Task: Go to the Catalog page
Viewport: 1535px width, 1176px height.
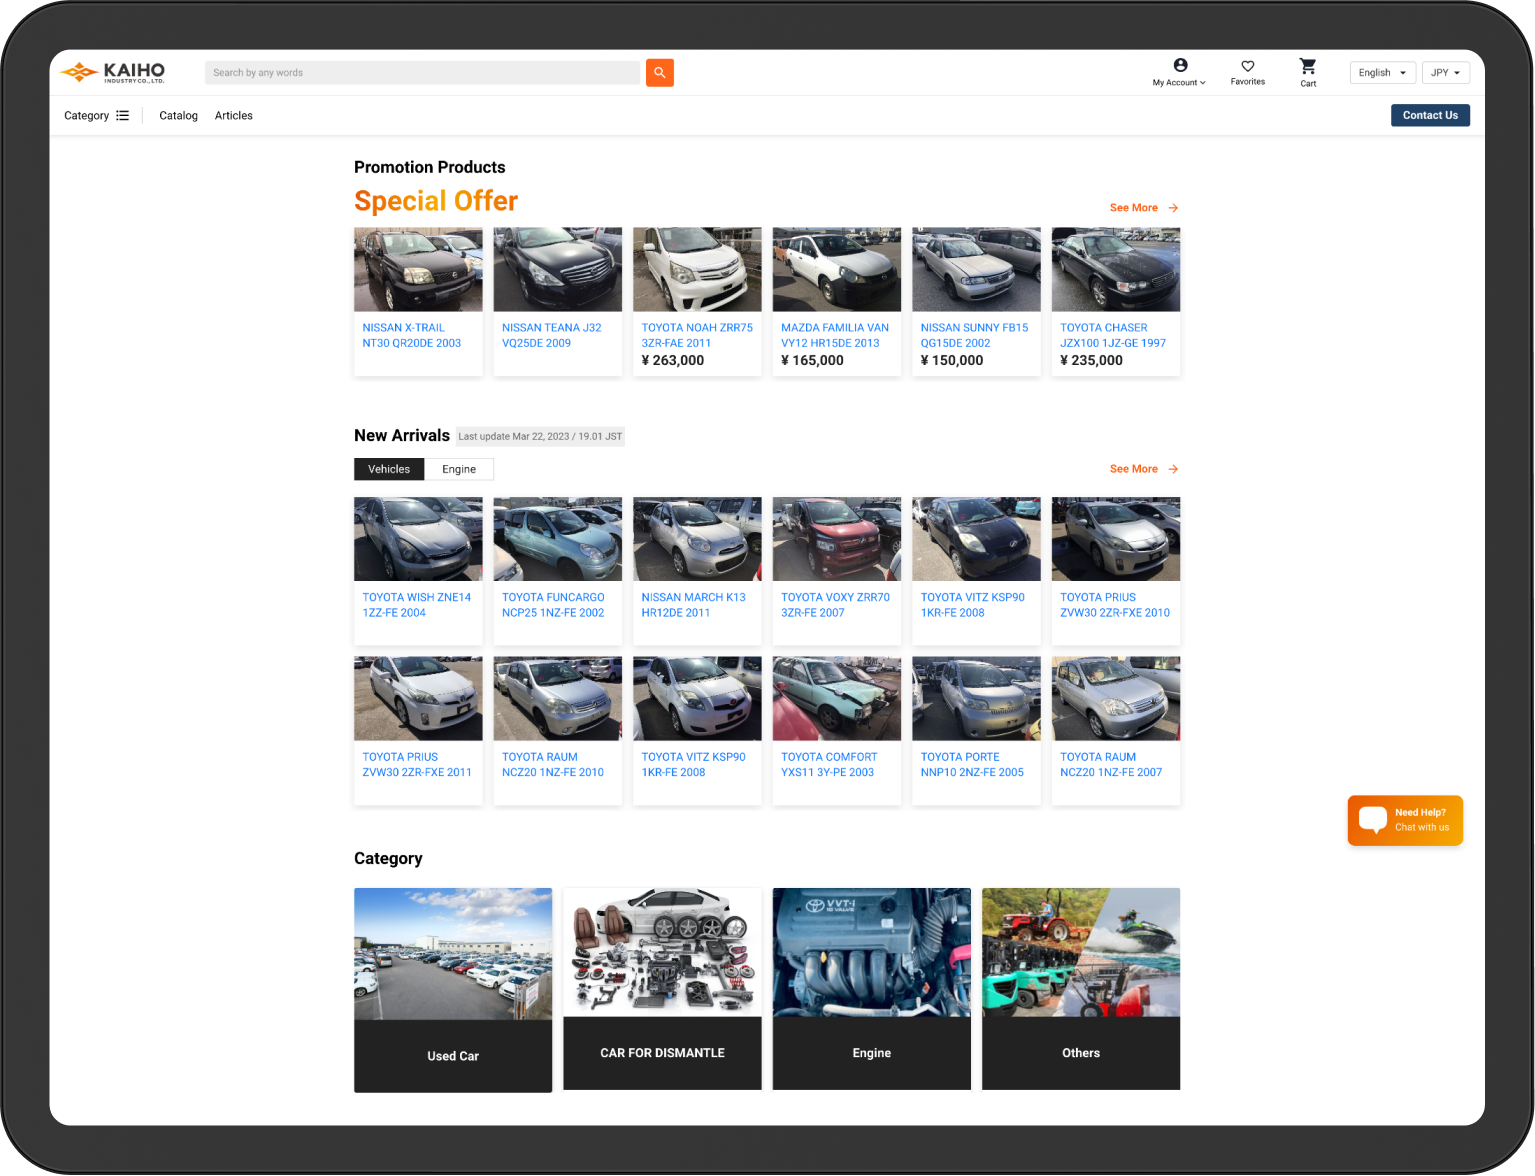Action: (179, 116)
